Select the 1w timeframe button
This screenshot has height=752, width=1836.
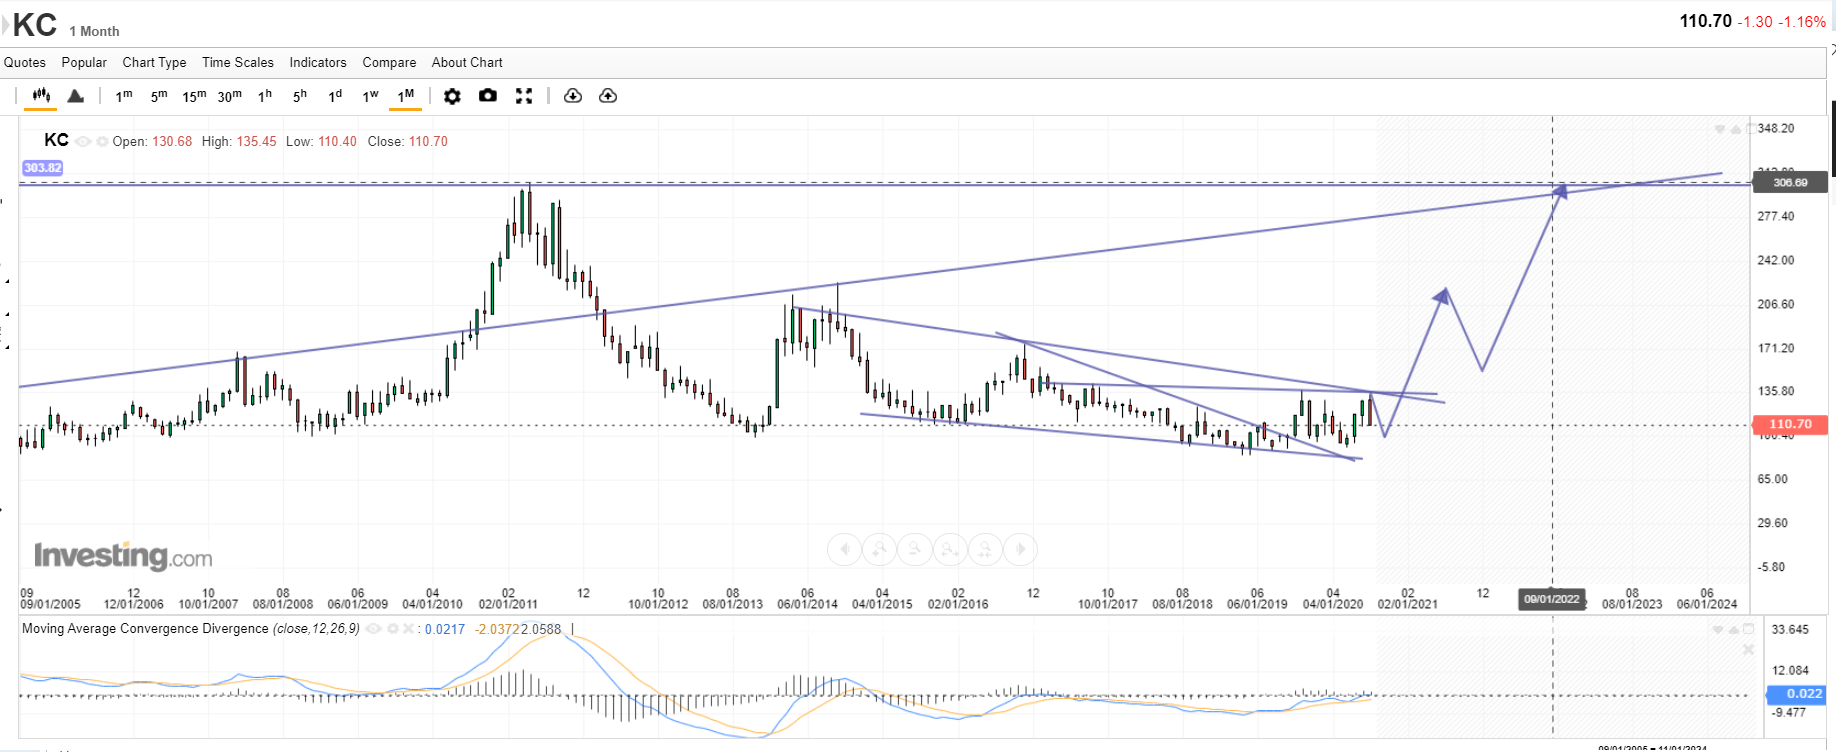(370, 96)
